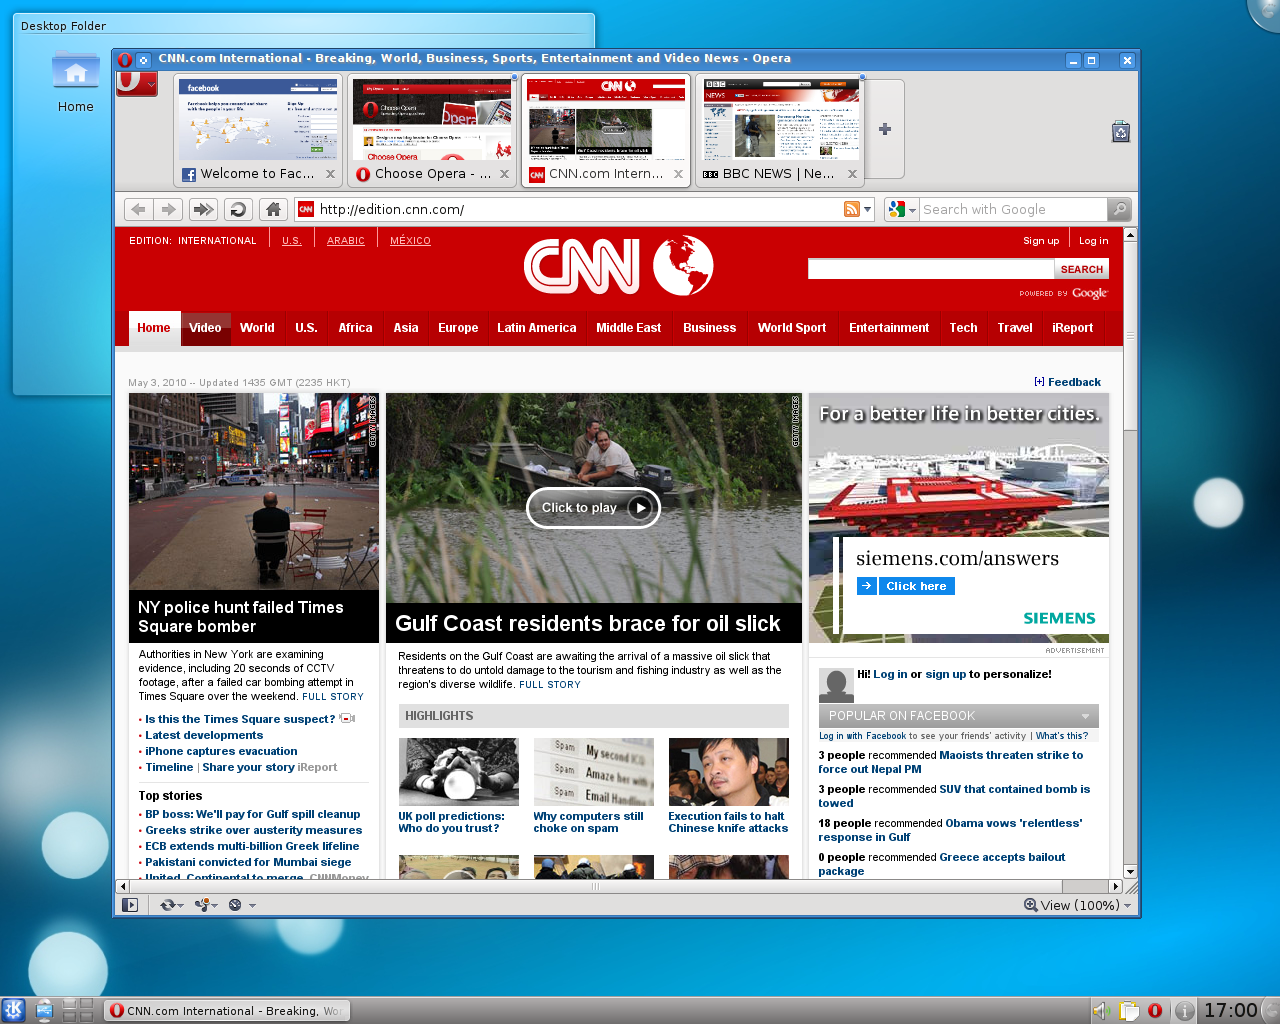The image size is (1280, 1024).
Task: Open Why computers still choke on spam
Action: point(588,822)
